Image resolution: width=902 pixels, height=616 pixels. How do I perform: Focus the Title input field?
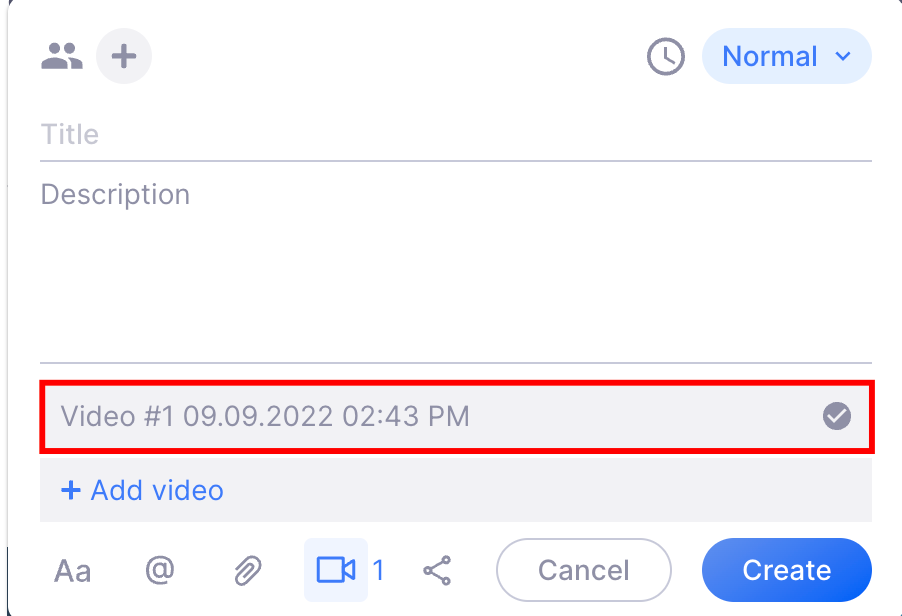pos(456,135)
